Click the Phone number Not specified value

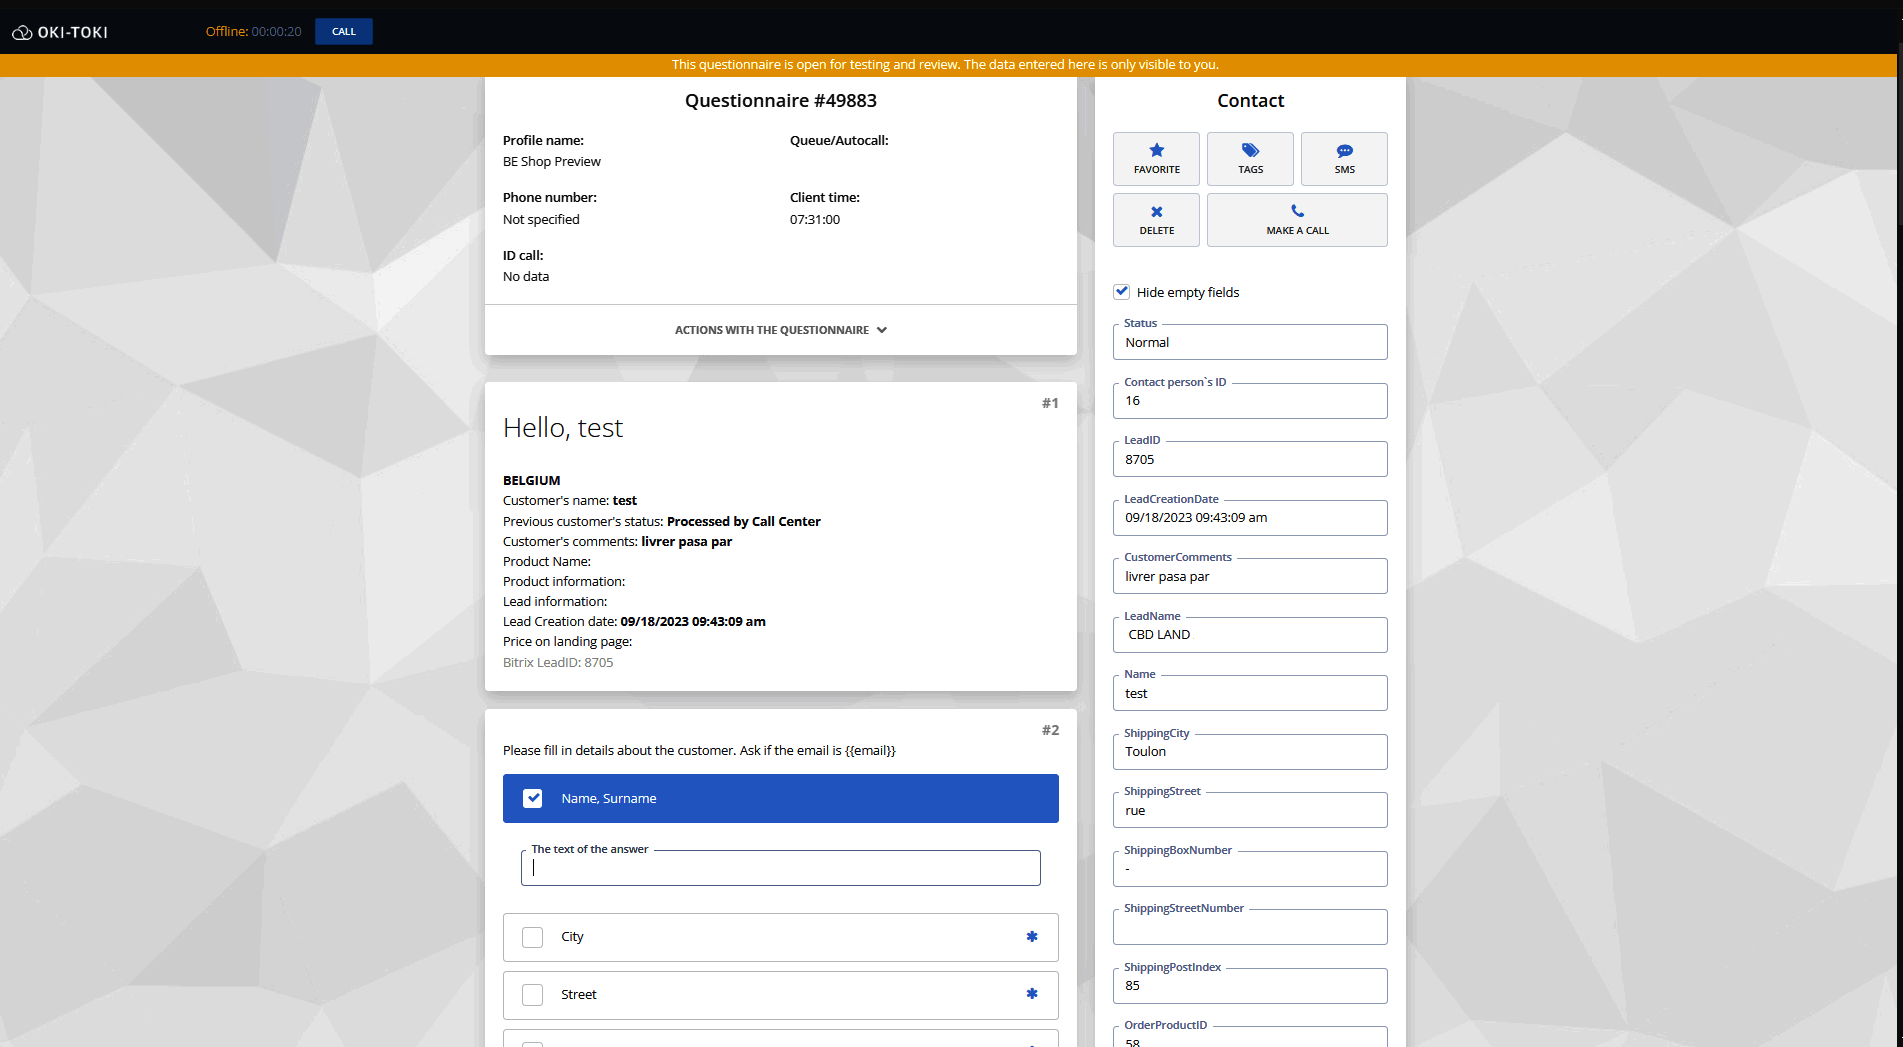541,220
